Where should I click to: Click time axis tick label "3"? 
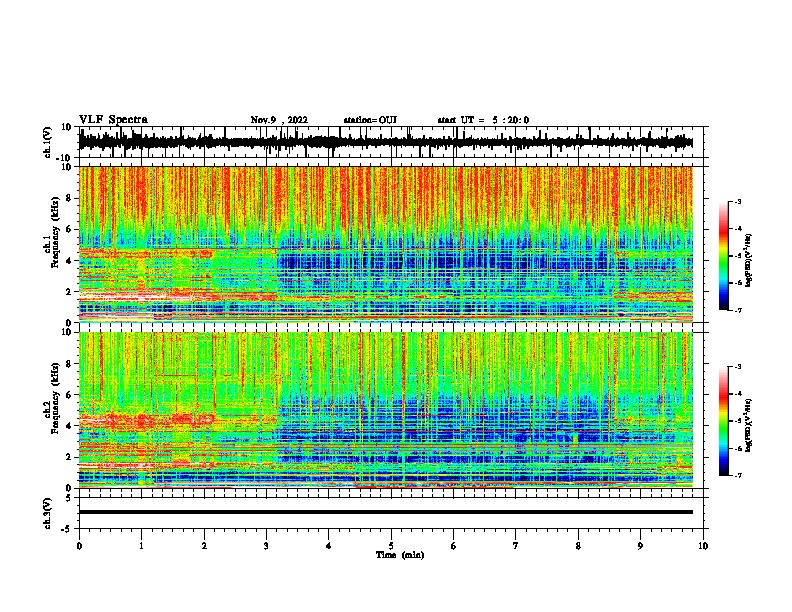coord(266,546)
